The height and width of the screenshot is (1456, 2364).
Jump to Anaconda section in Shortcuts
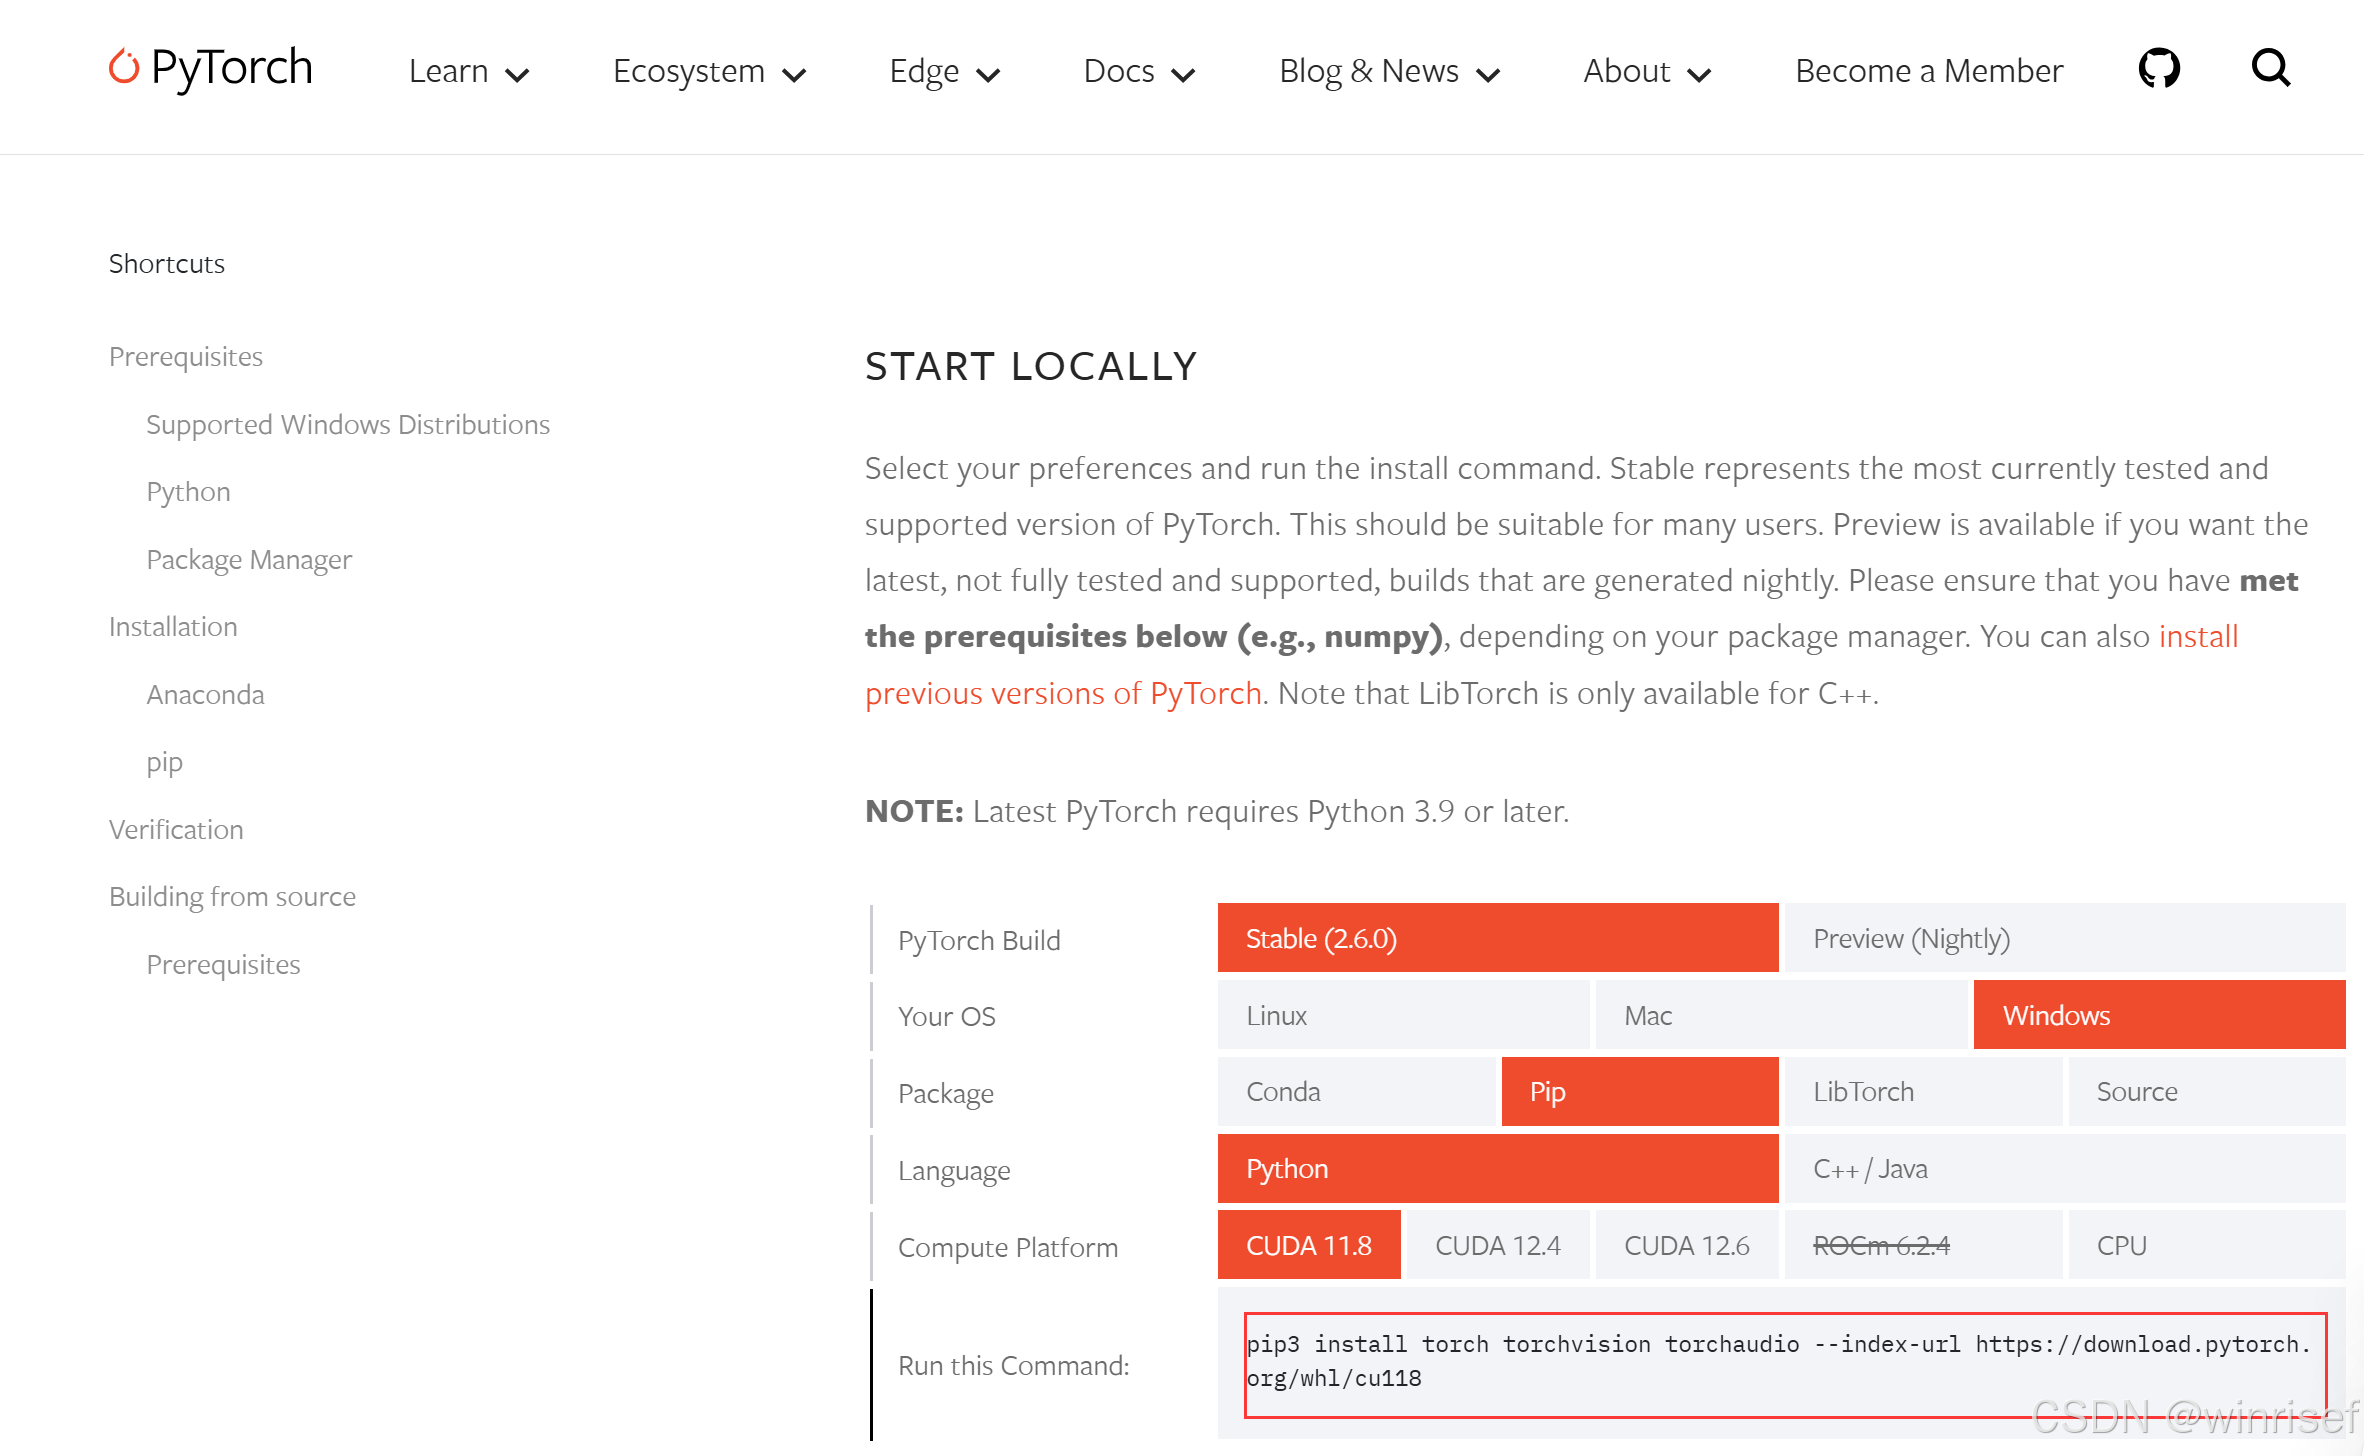click(205, 694)
